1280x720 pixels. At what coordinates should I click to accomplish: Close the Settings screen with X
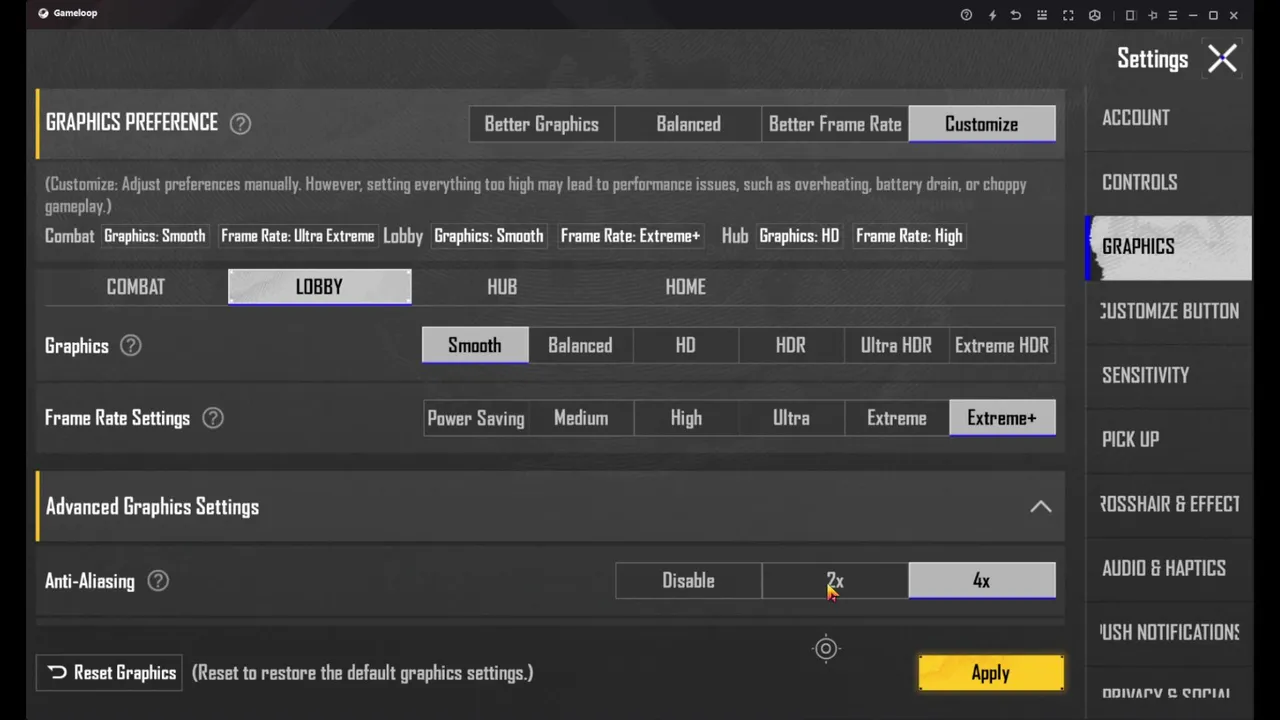click(x=1222, y=59)
